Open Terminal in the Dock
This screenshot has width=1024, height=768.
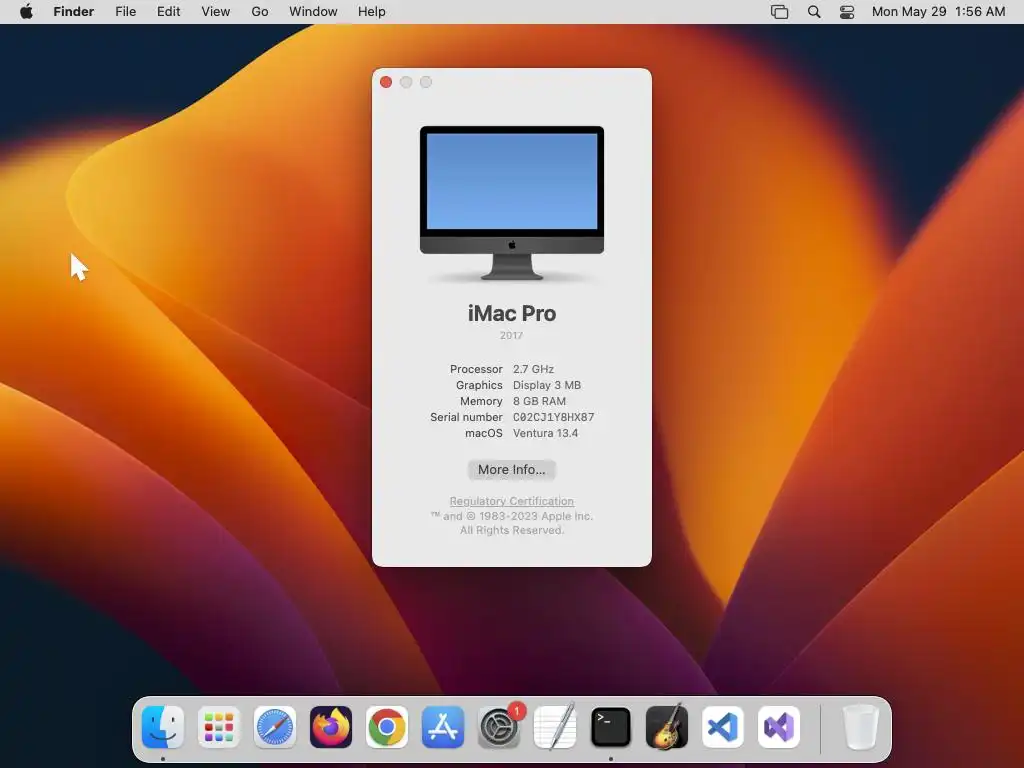[x=611, y=727]
